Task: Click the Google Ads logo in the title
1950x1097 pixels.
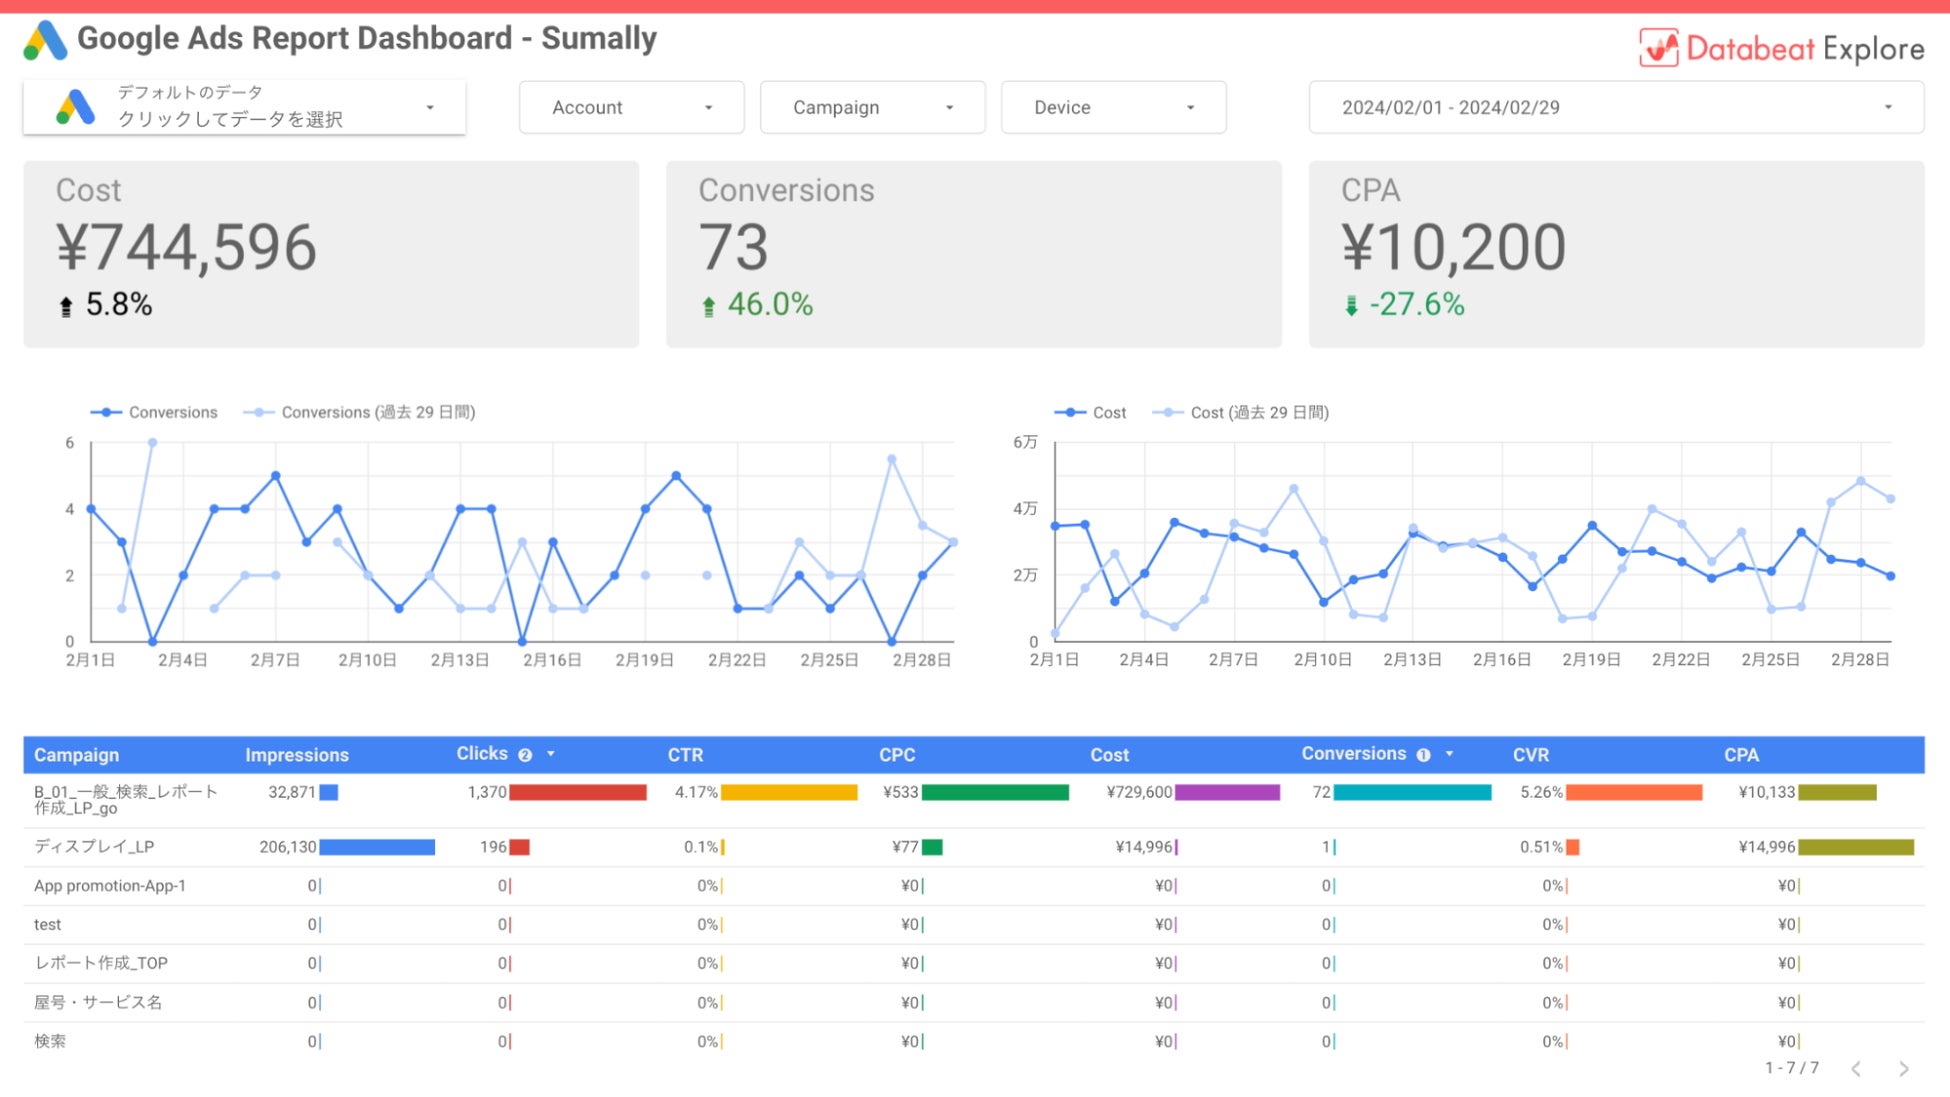Action: [45, 41]
